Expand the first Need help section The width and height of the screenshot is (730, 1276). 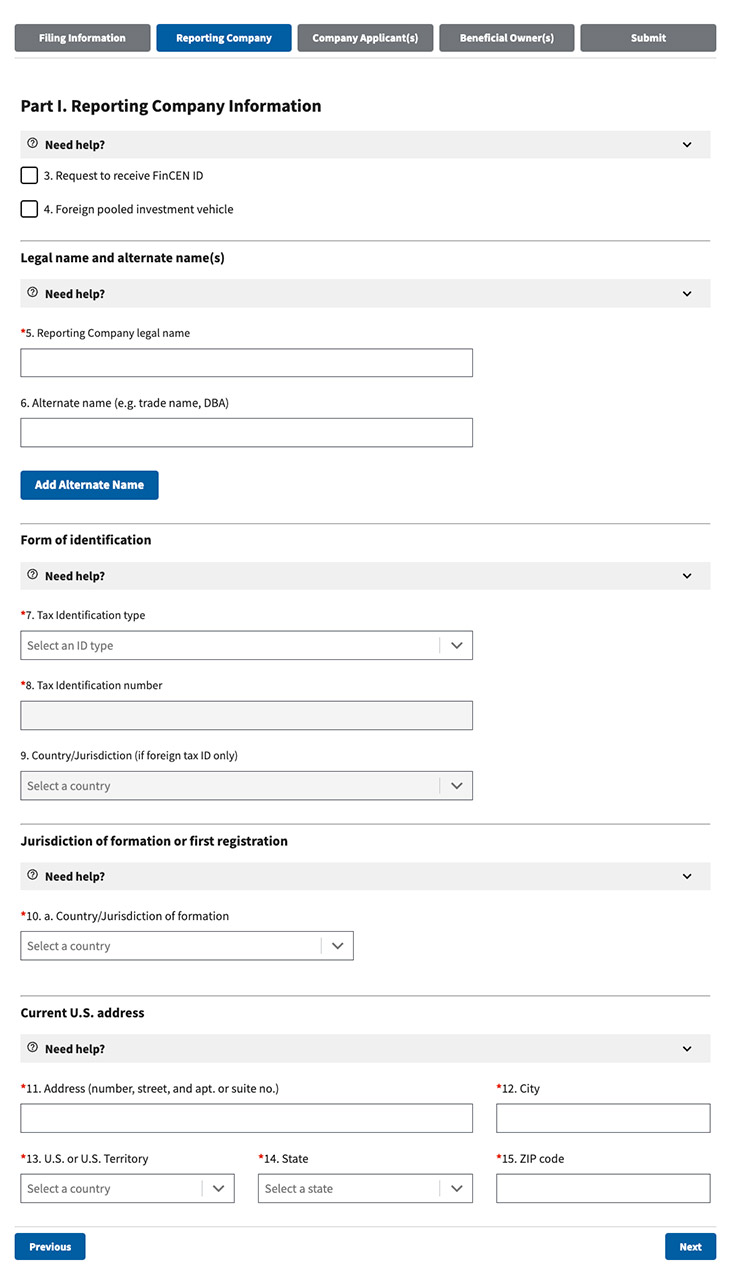pyautogui.click(x=687, y=144)
